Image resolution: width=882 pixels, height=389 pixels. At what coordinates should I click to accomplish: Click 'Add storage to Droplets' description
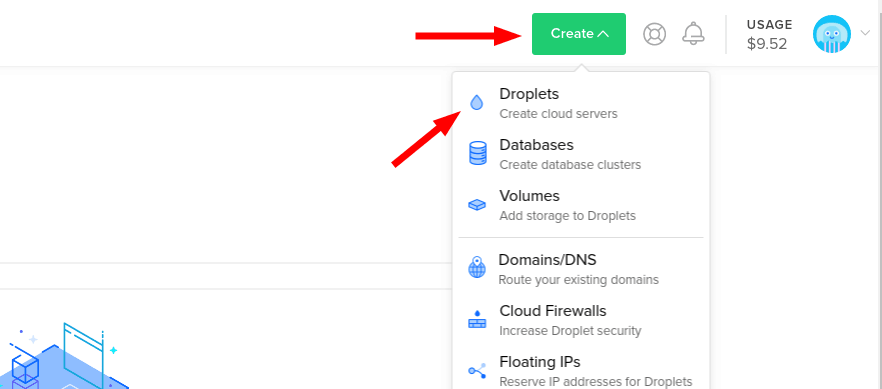point(568,216)
